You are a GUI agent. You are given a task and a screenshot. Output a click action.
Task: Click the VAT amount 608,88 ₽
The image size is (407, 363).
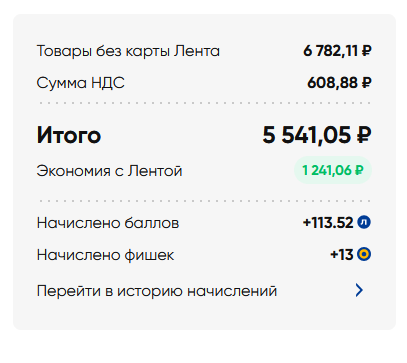pyautogui.click(x=339, y=83)
